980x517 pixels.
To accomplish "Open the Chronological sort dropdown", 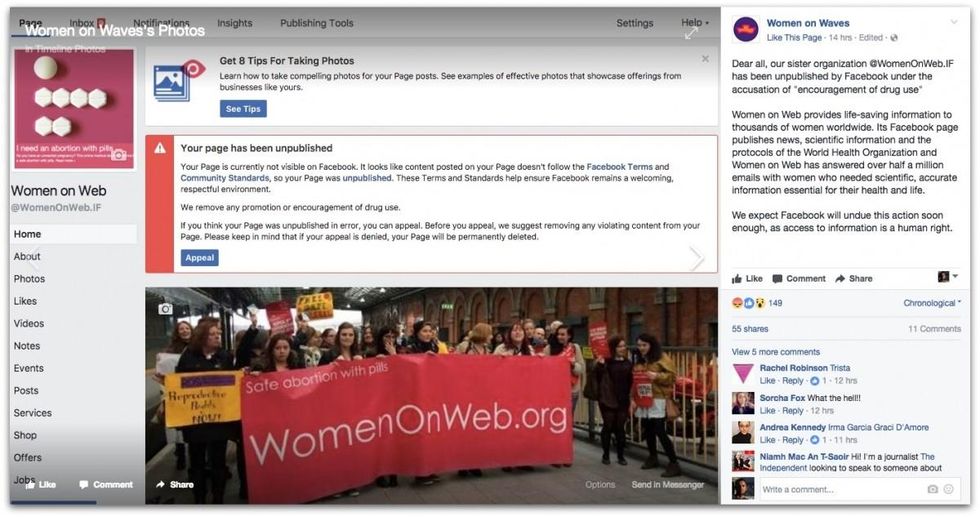I will click(x=932, y=303).
